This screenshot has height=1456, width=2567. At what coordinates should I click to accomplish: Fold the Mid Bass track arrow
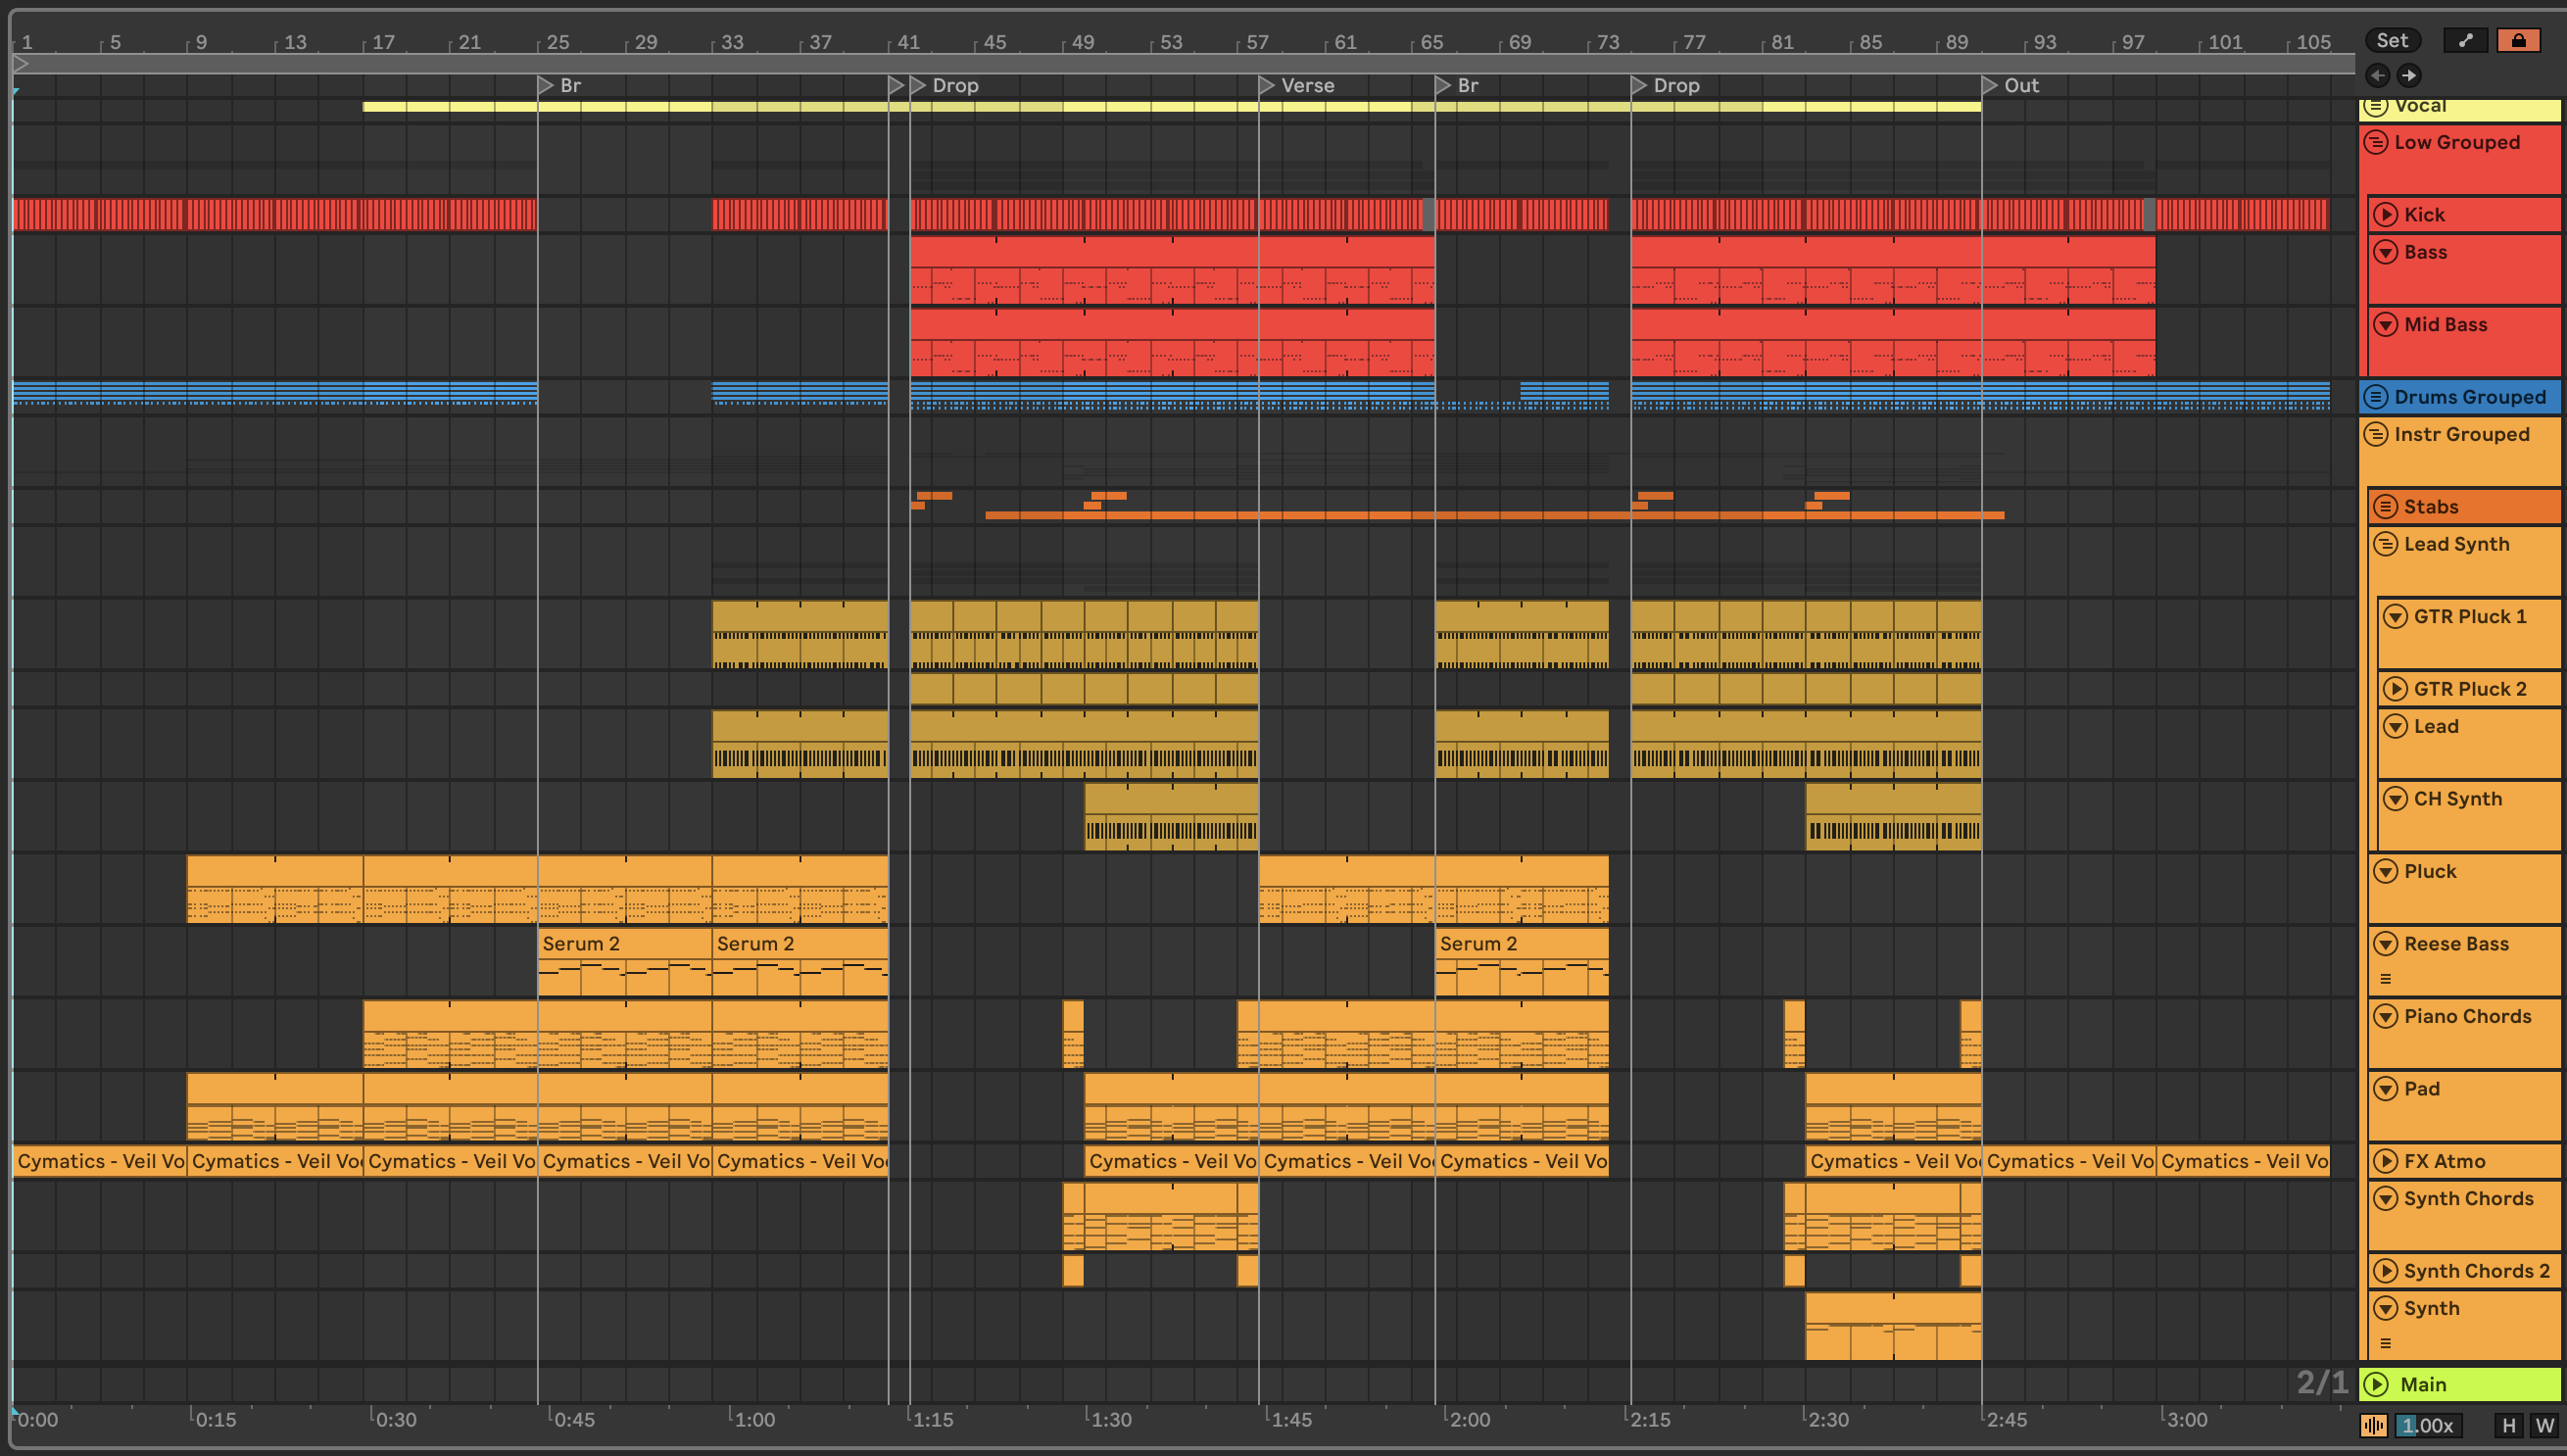pyautogui.click(x=2386, y=324)
